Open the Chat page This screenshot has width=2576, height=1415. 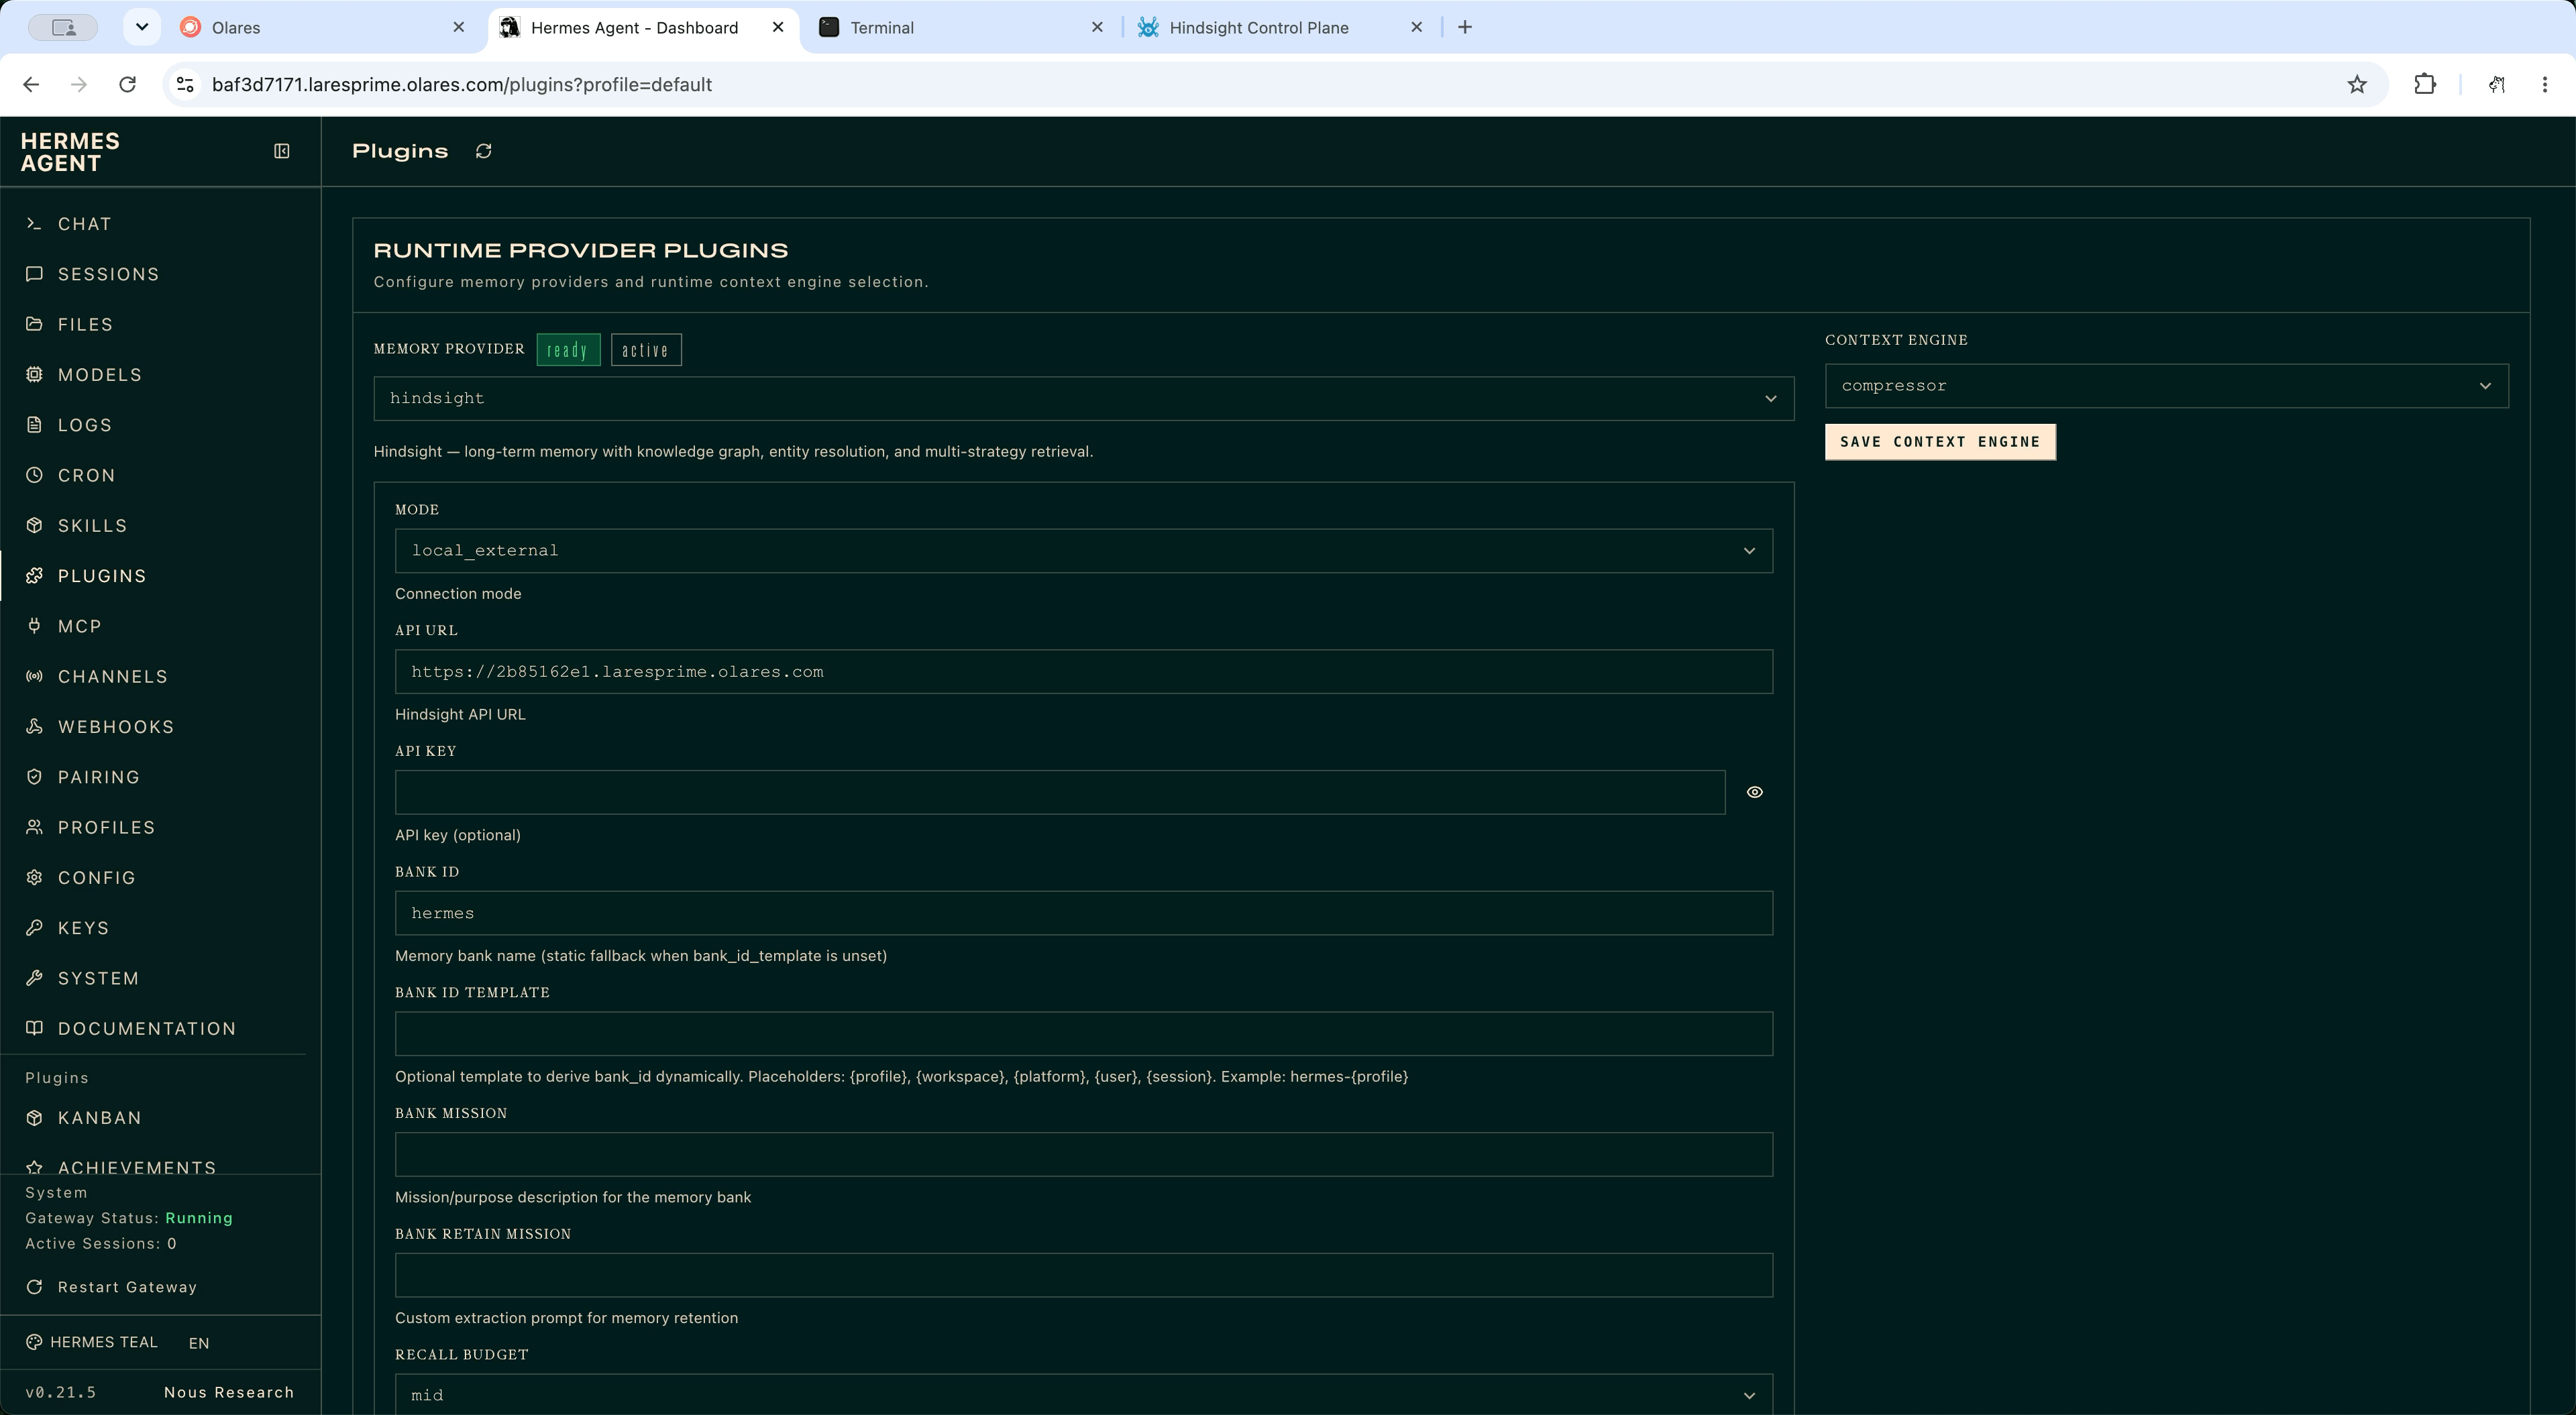(160, 224)
